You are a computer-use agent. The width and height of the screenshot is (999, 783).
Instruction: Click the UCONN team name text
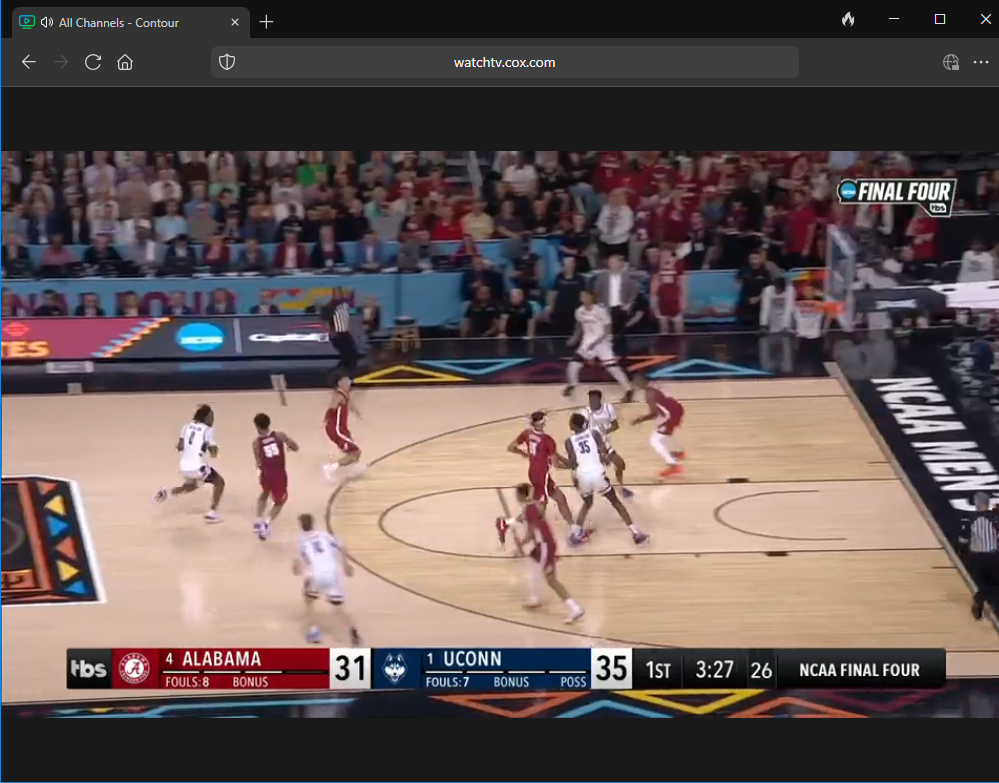pyautogui.click(x=472, y=659)
